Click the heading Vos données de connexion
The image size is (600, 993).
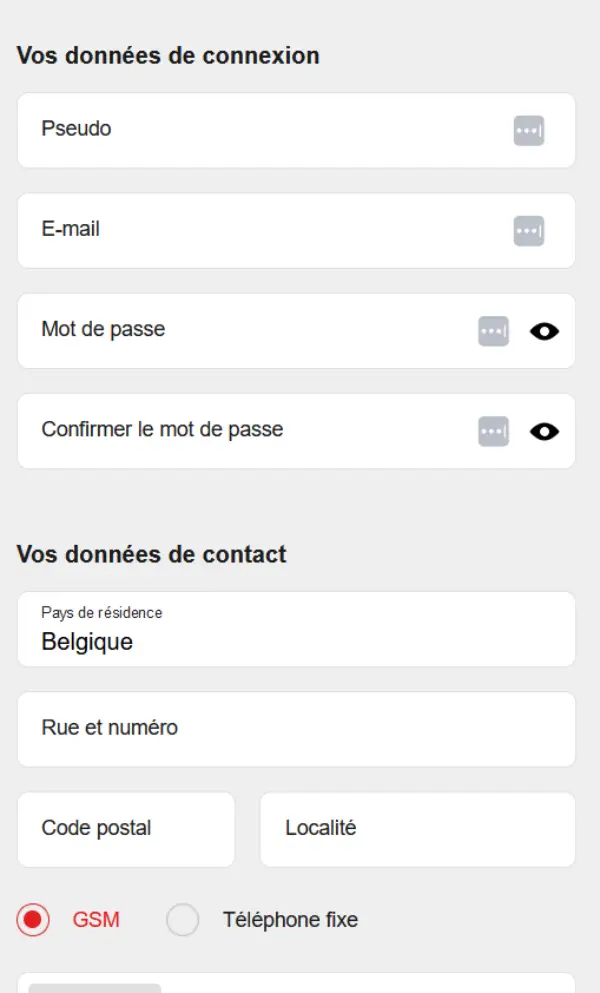169,56
